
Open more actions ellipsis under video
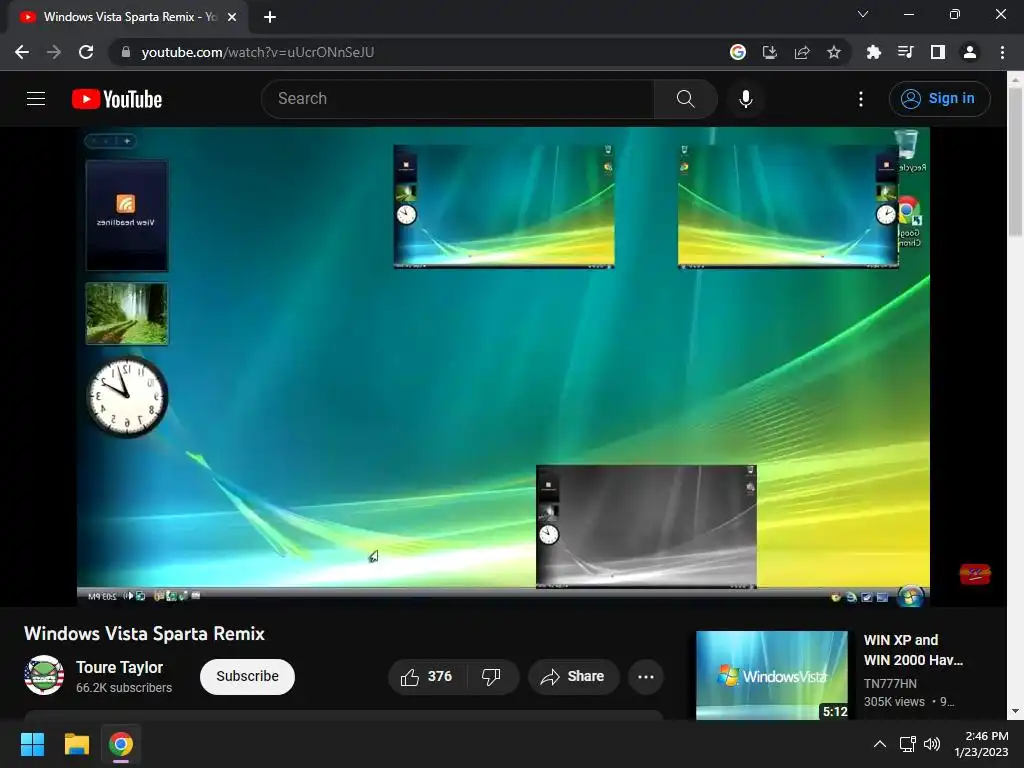pyautogui.click(x=646, y=677)
